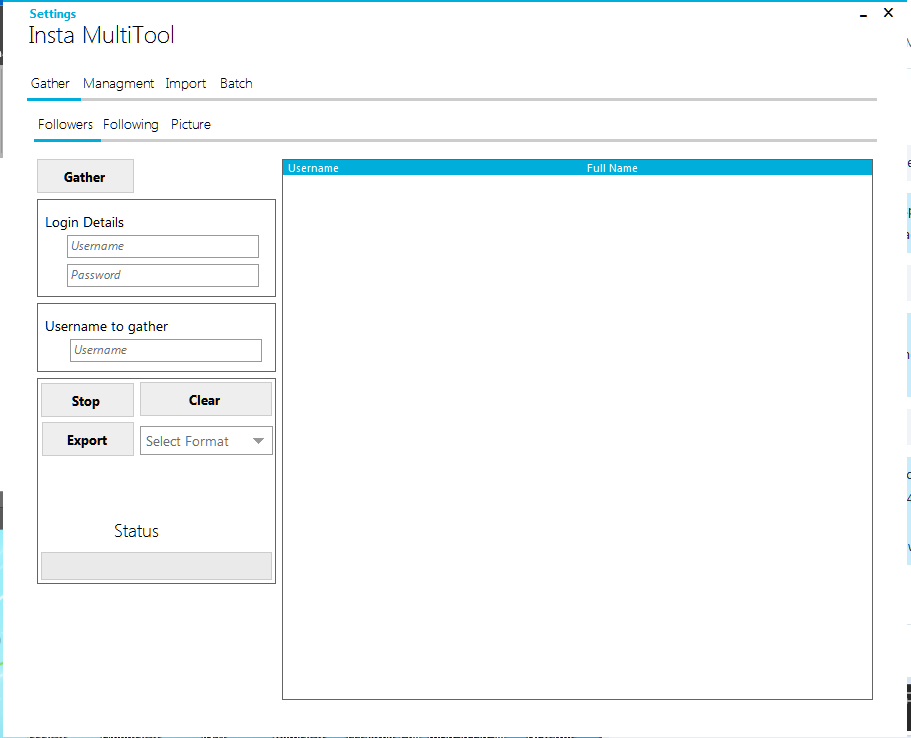The height and width of the screenshot is (738, 911).
Task: Click the Gather button
Action: [x=85, y=176]
